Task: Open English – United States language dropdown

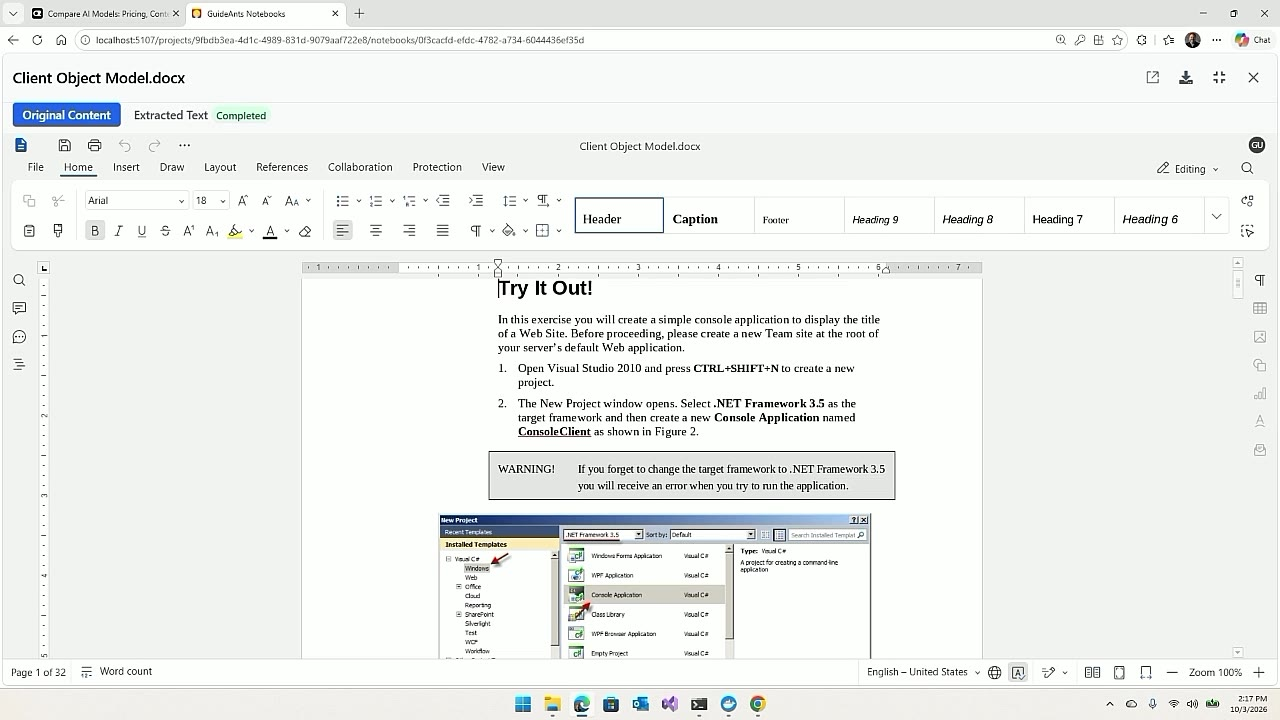Action: tap(923, 672)
